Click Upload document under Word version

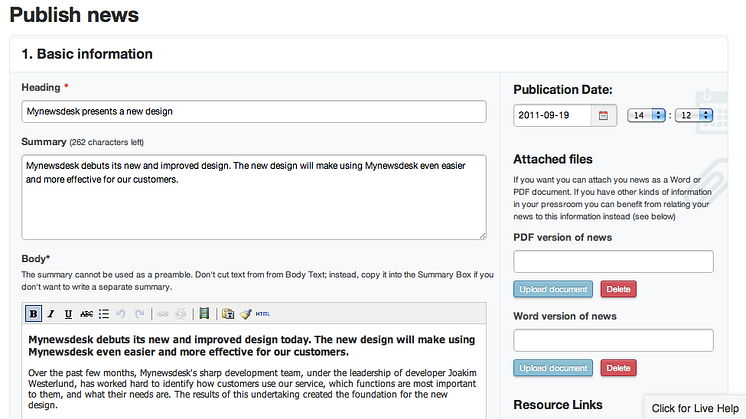553,368
